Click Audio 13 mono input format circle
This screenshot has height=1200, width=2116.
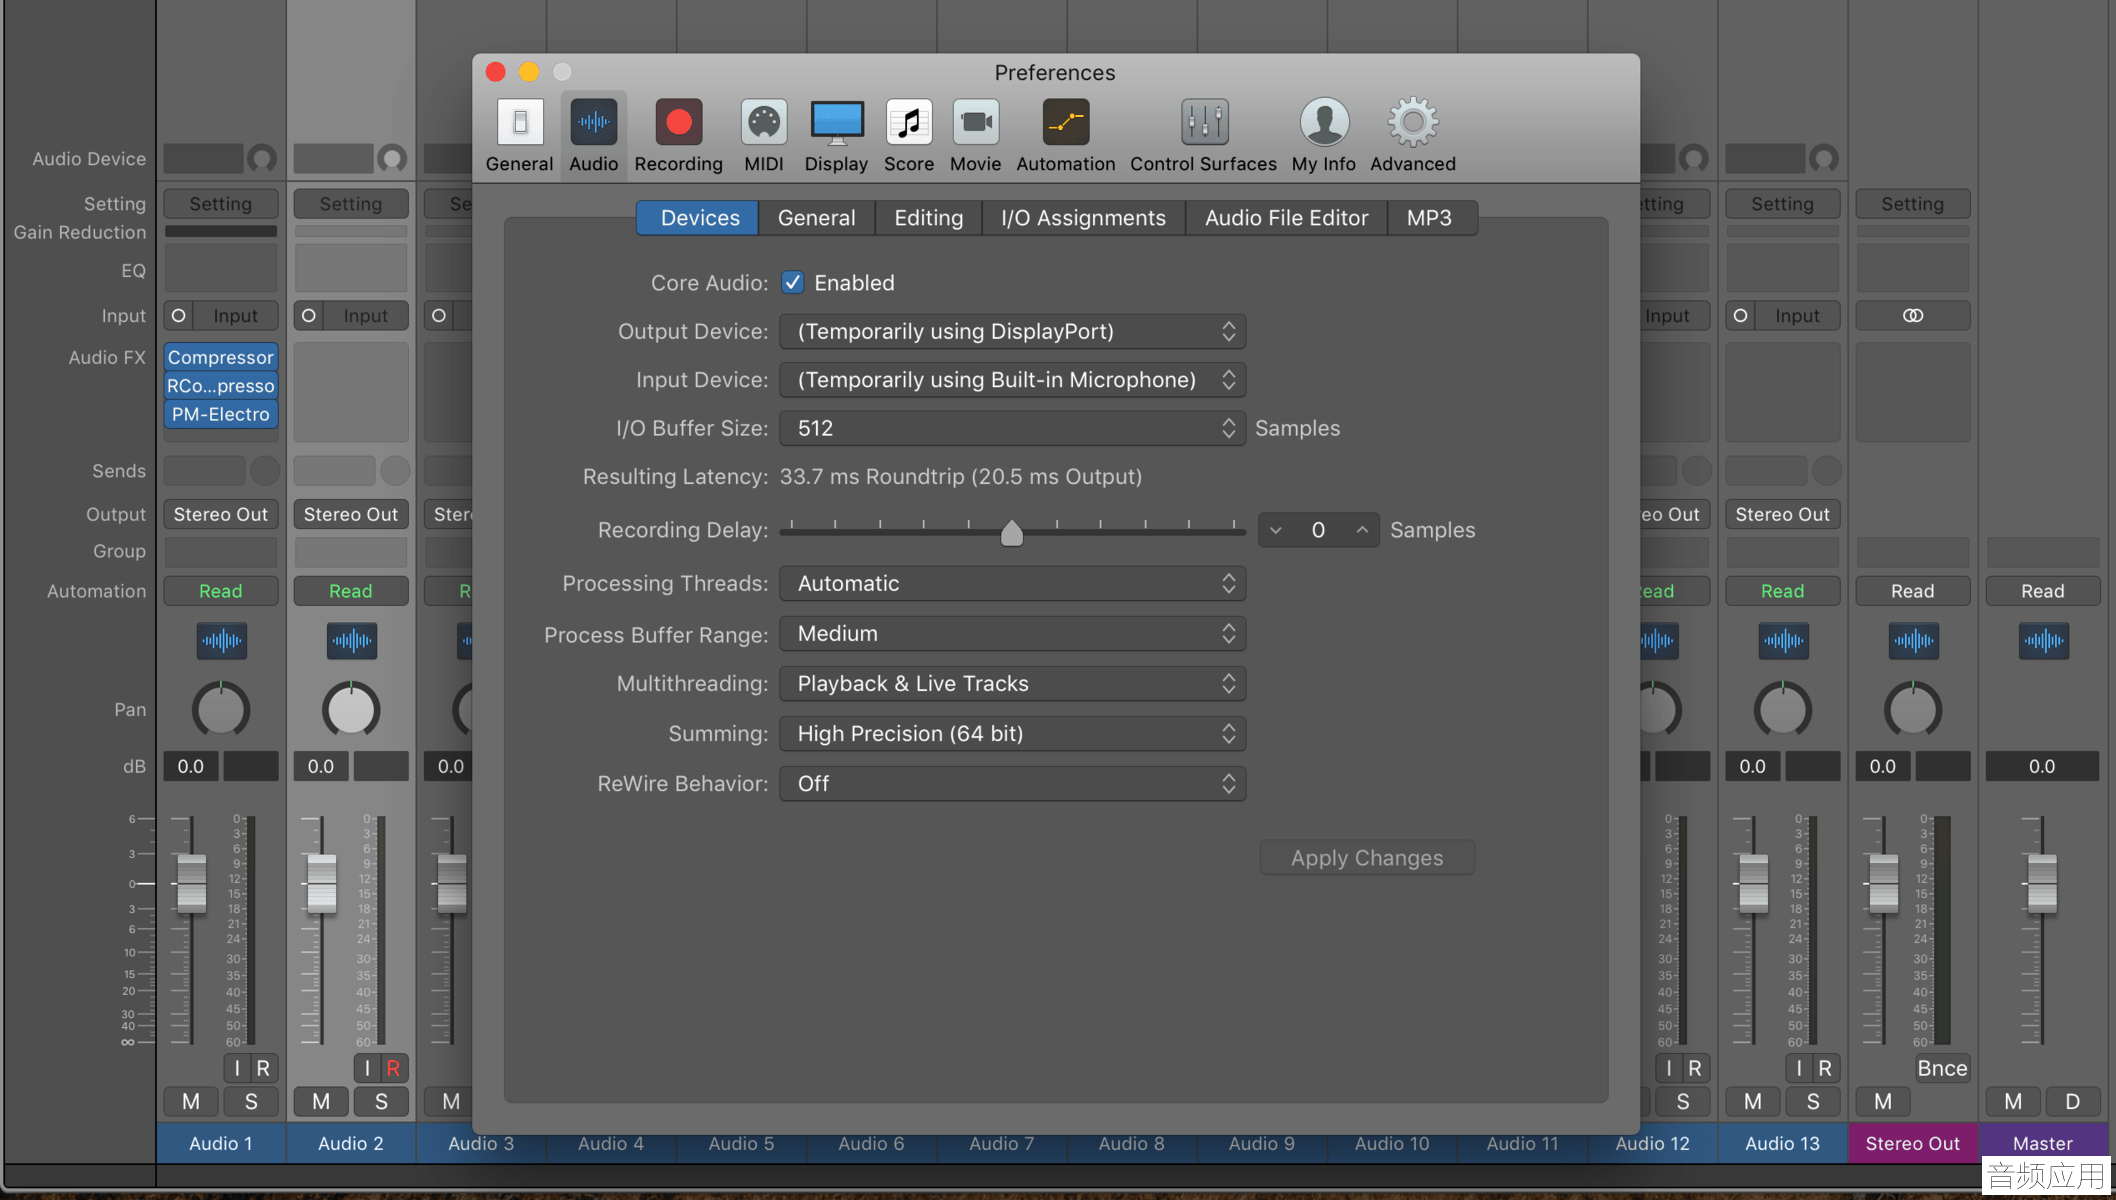(1740, 316)
